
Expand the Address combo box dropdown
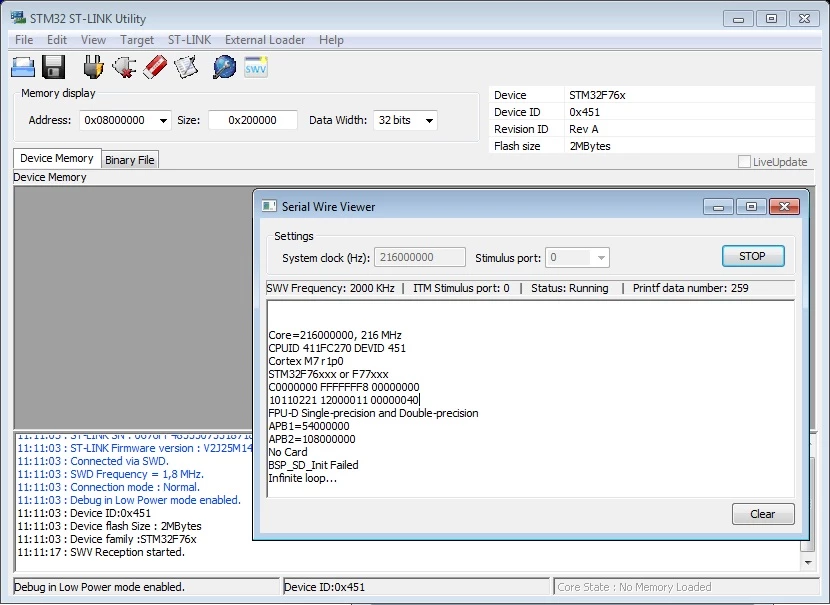point(164,121)
